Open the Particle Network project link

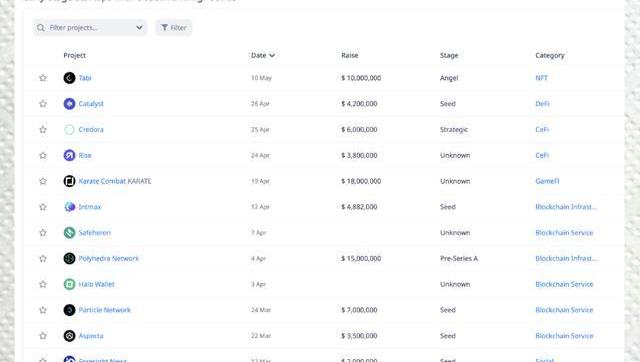pos(104,310)
